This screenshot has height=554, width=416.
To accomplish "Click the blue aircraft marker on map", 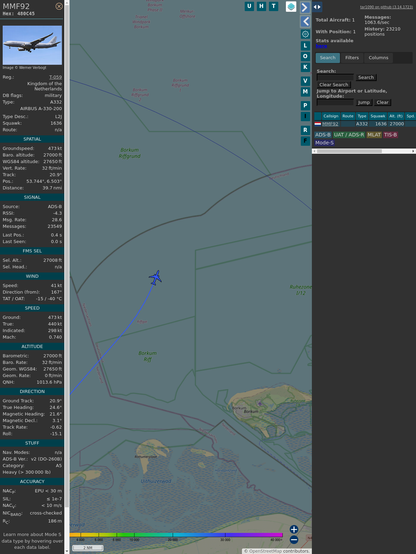I will pyautogui.click(x=155, y=278).
